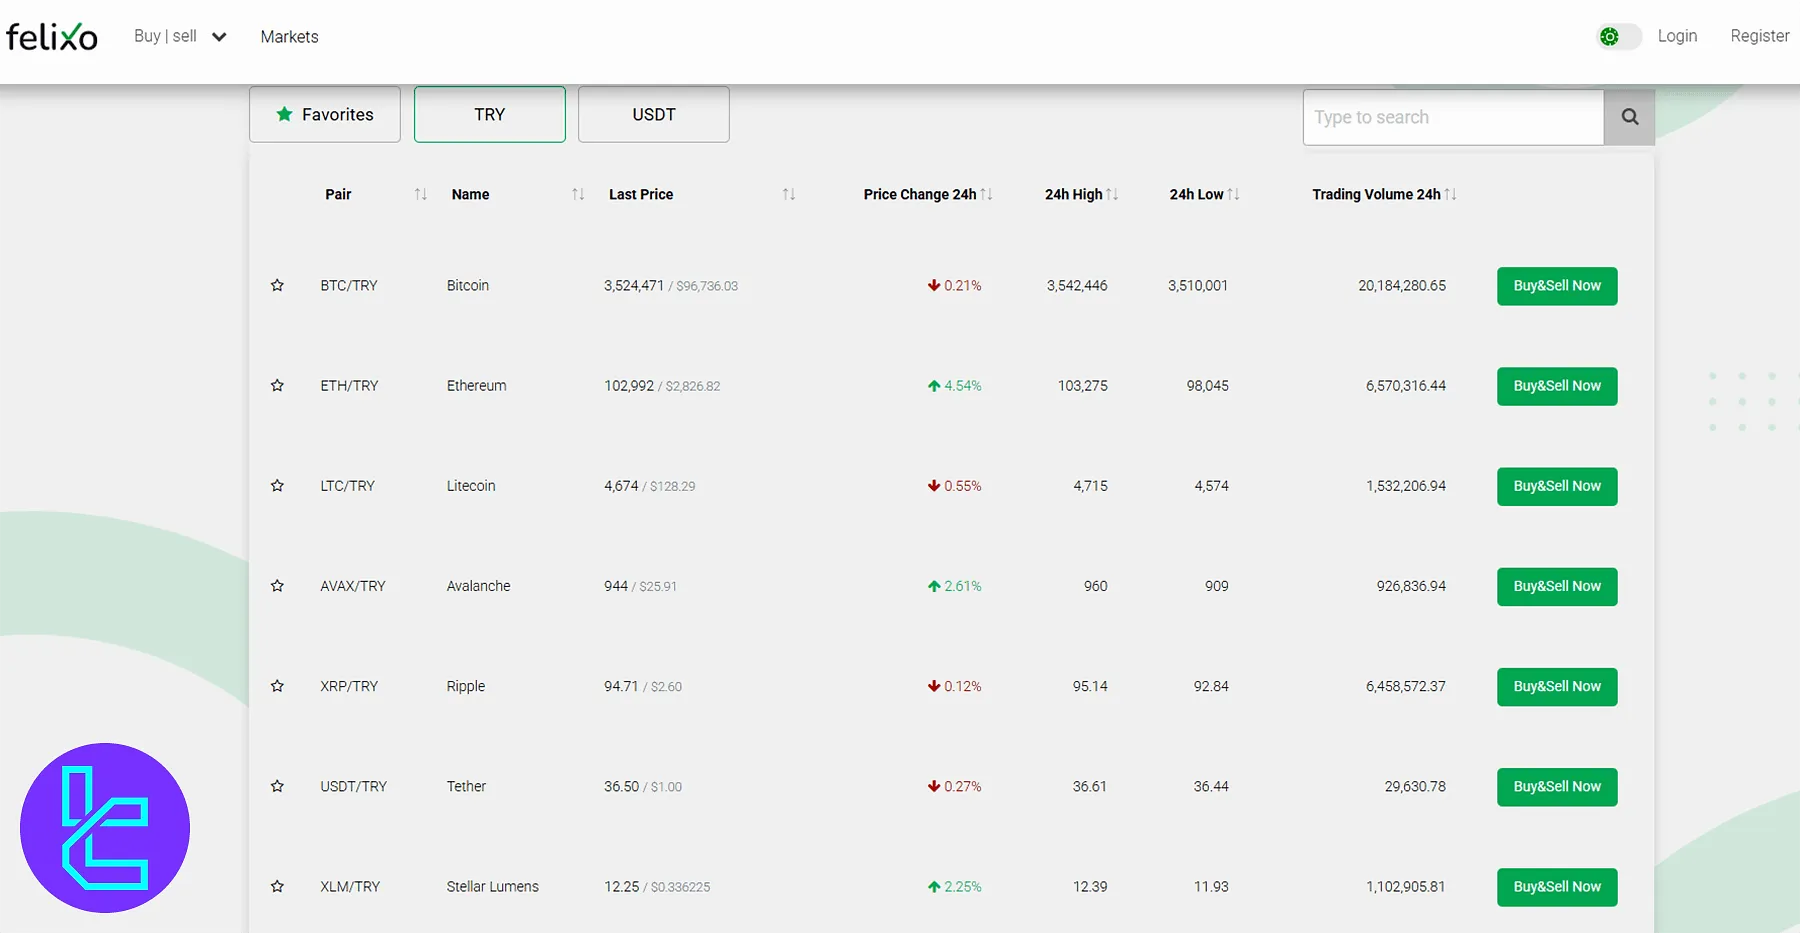Image resolution: width=1800 pixels, height=933 pixels.
Task: Click the Ripple name cell
Action: pos(466,686)
